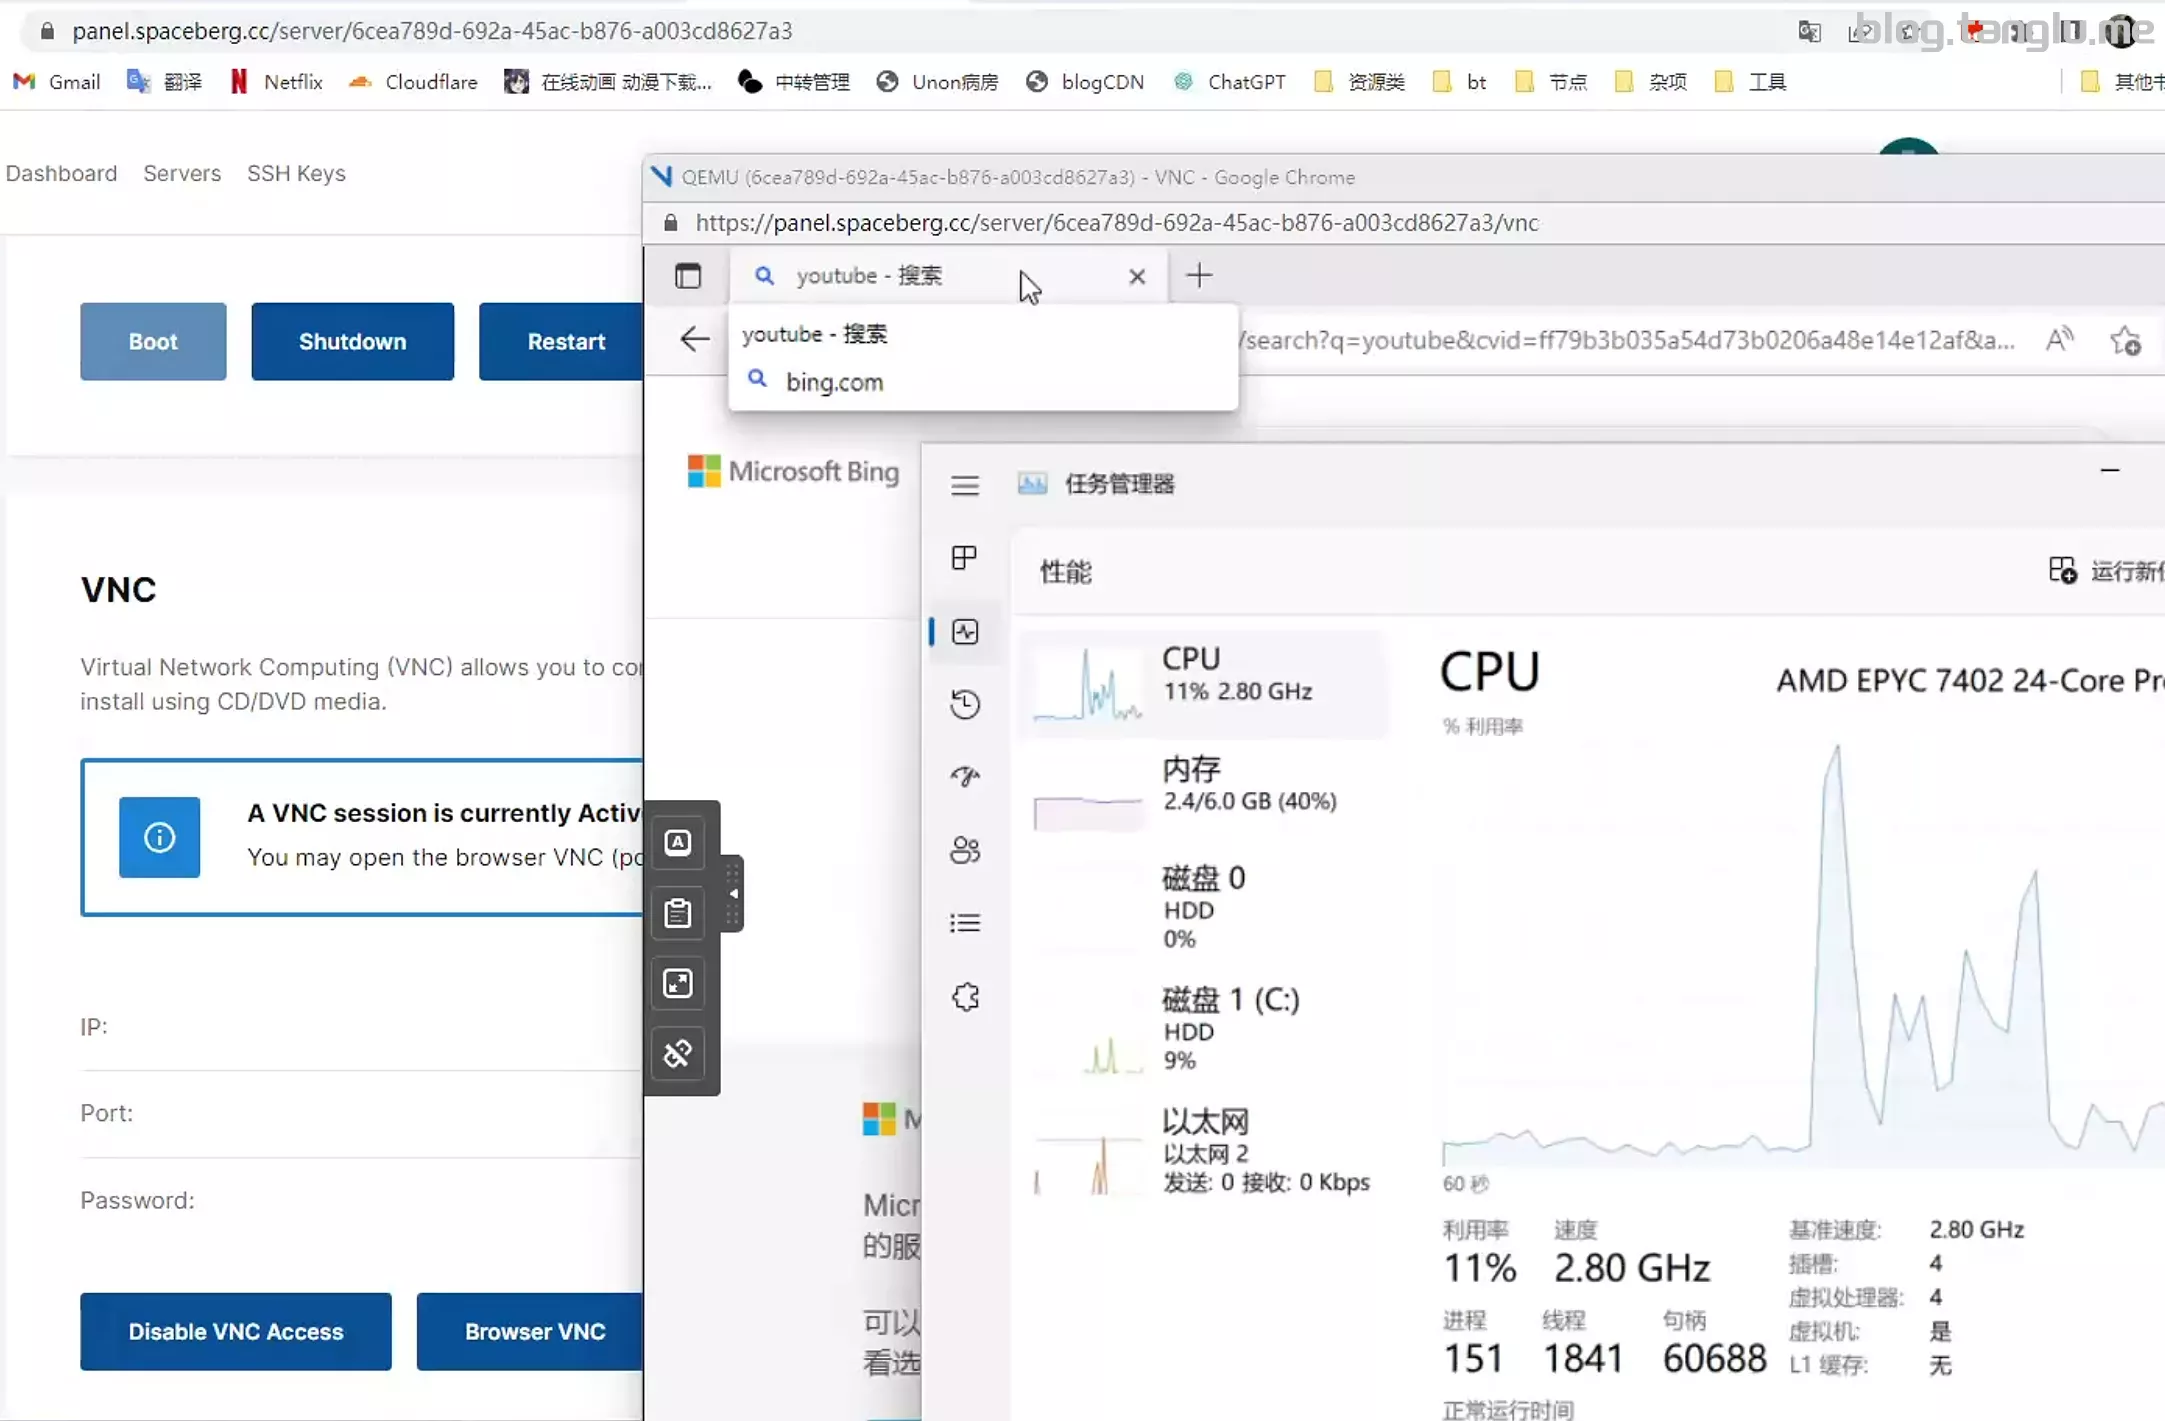This screenshot has height=1421, width=2165.
Task: Select bing.com suggestion in dropdown
Action: [834, 382]
